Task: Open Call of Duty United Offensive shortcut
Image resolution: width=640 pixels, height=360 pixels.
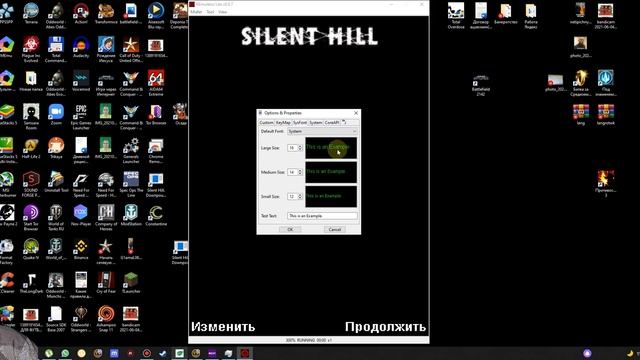Action: pyautogui.click(x=131, y=49)
